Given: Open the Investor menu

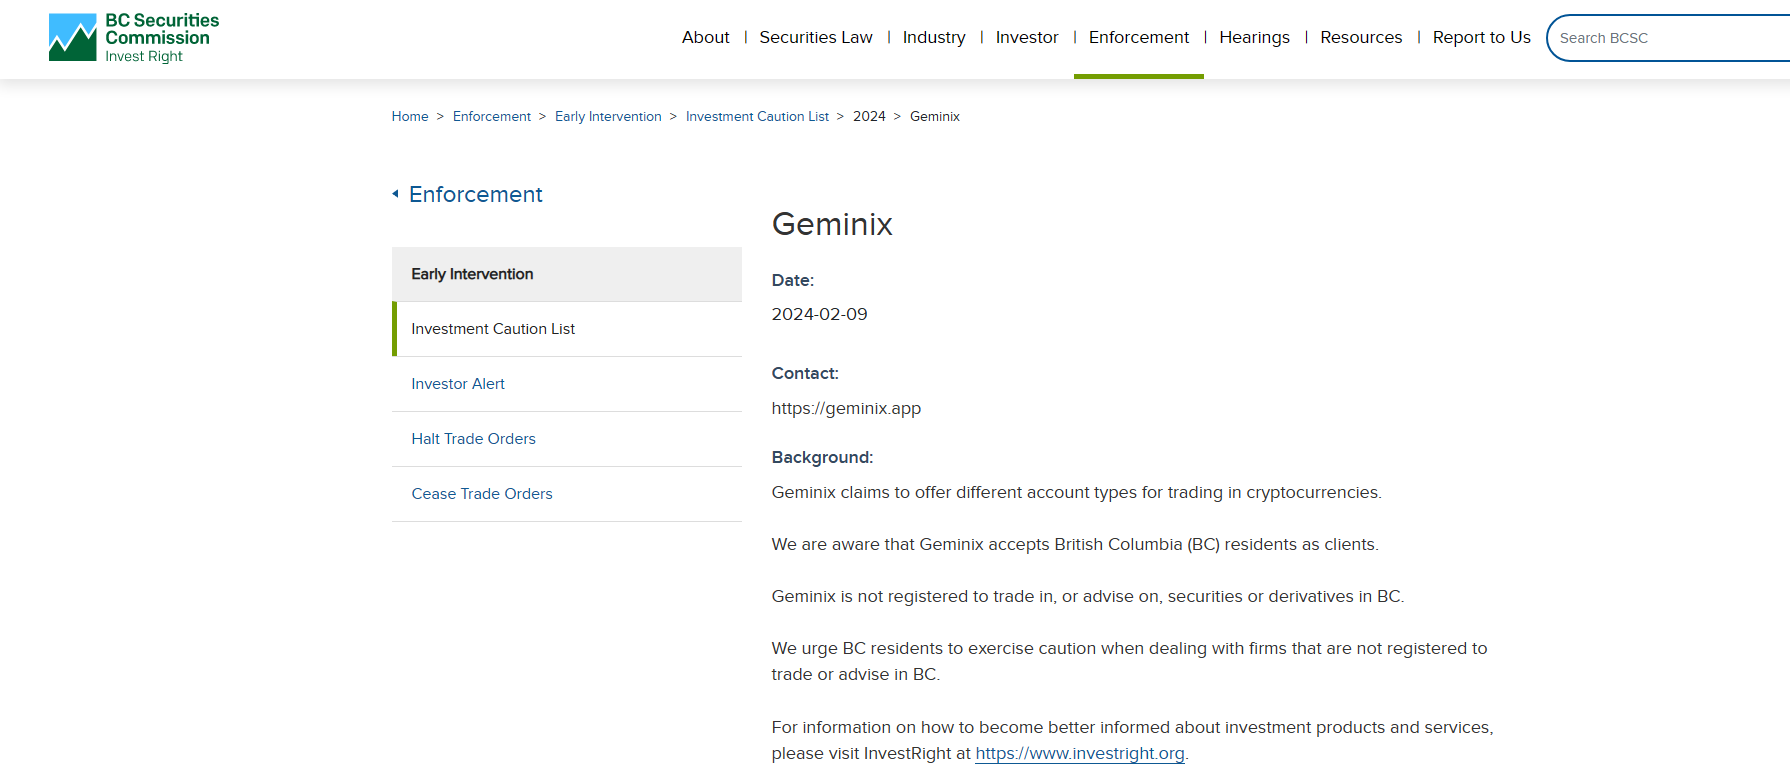Looking at the screenshot, I should 1027,37.
